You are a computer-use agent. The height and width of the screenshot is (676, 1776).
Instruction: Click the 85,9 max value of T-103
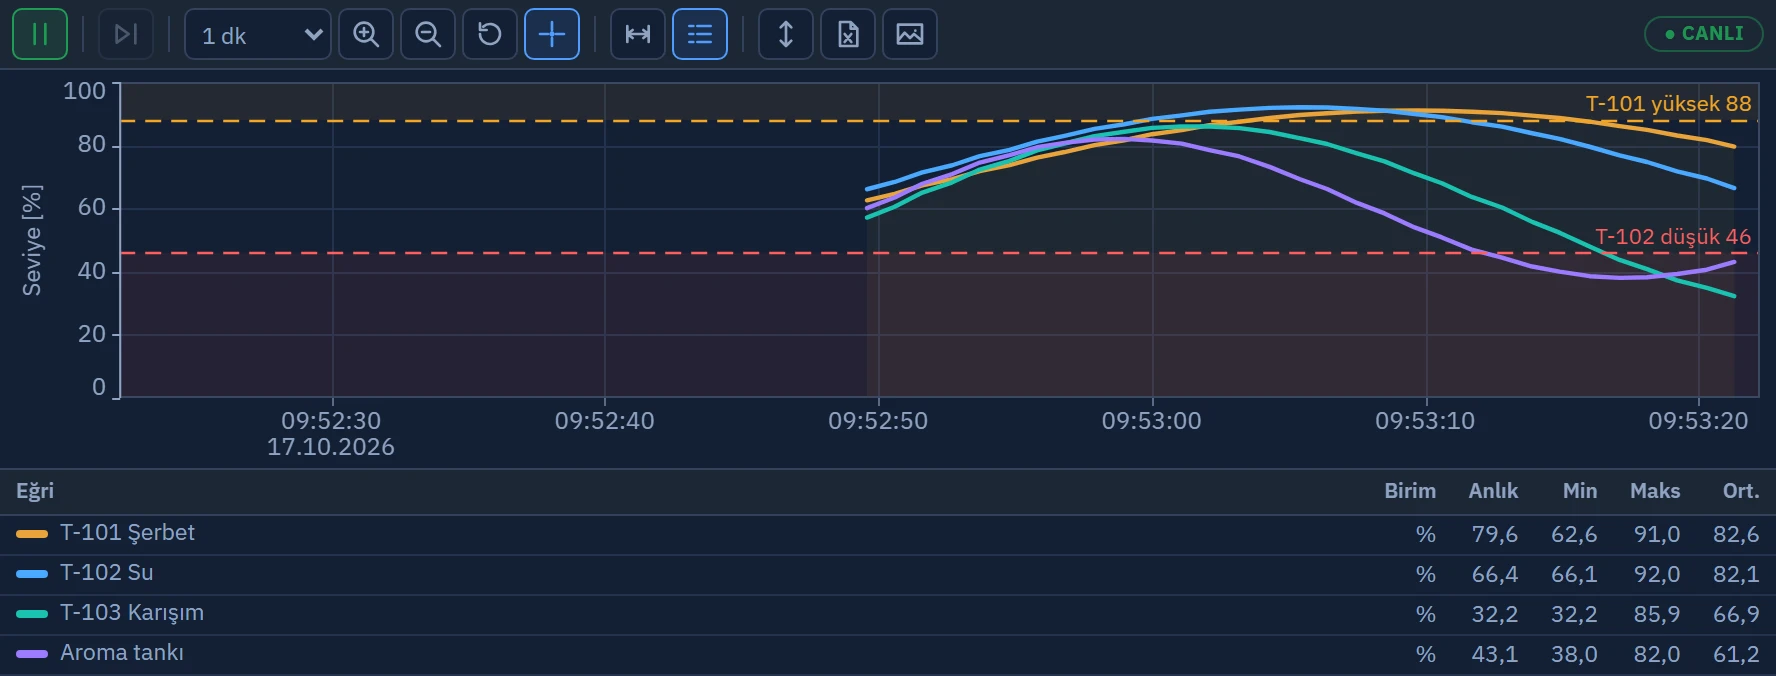(1656, 614)
